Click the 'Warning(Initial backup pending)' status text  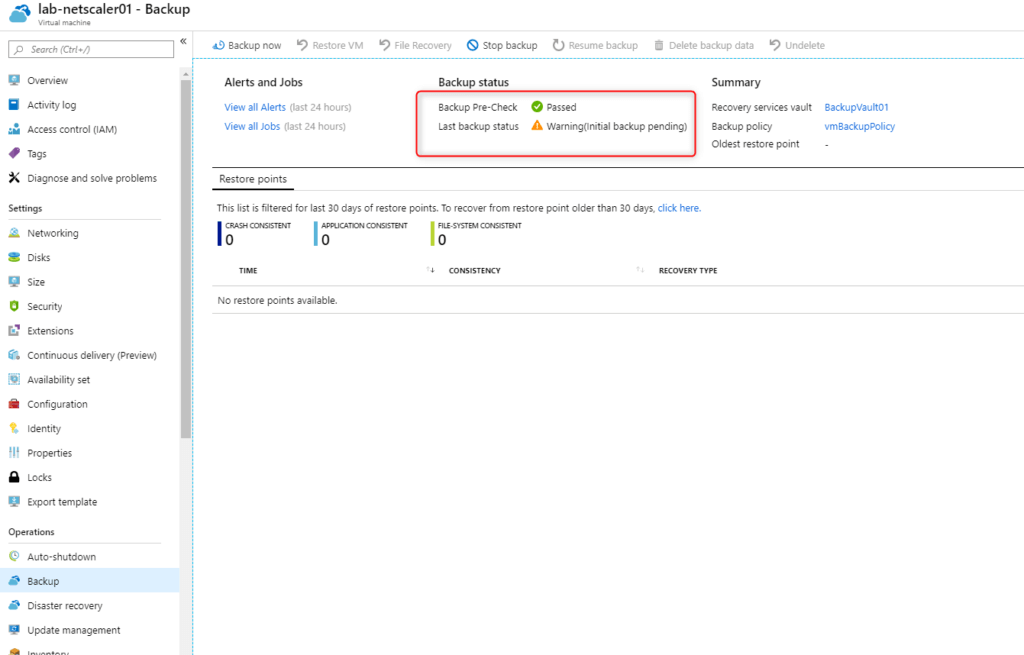click(x=616, y=126)
